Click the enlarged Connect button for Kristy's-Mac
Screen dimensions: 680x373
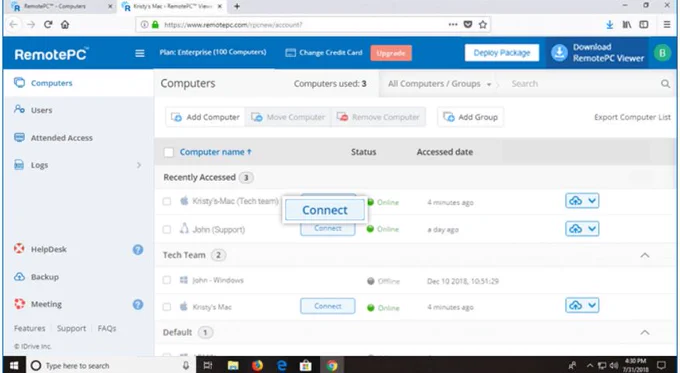[x=325, y=210]
